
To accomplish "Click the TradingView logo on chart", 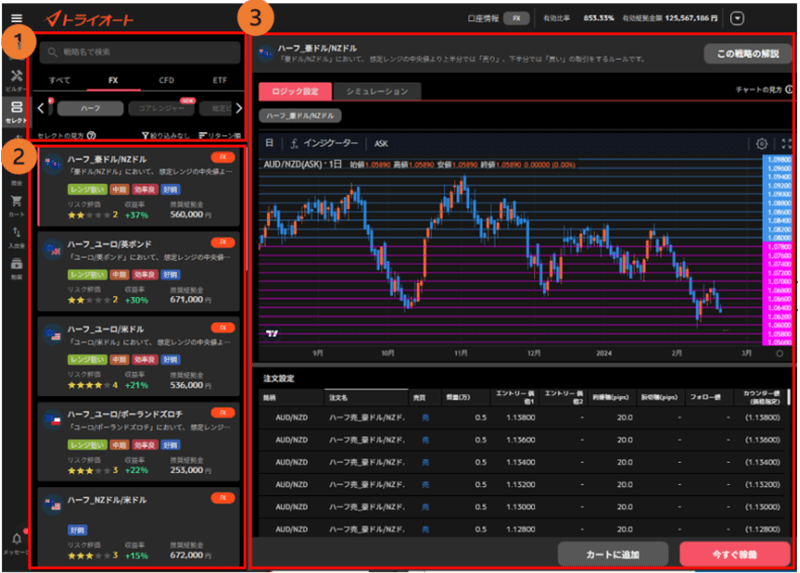I will click(x=272, y=333).
